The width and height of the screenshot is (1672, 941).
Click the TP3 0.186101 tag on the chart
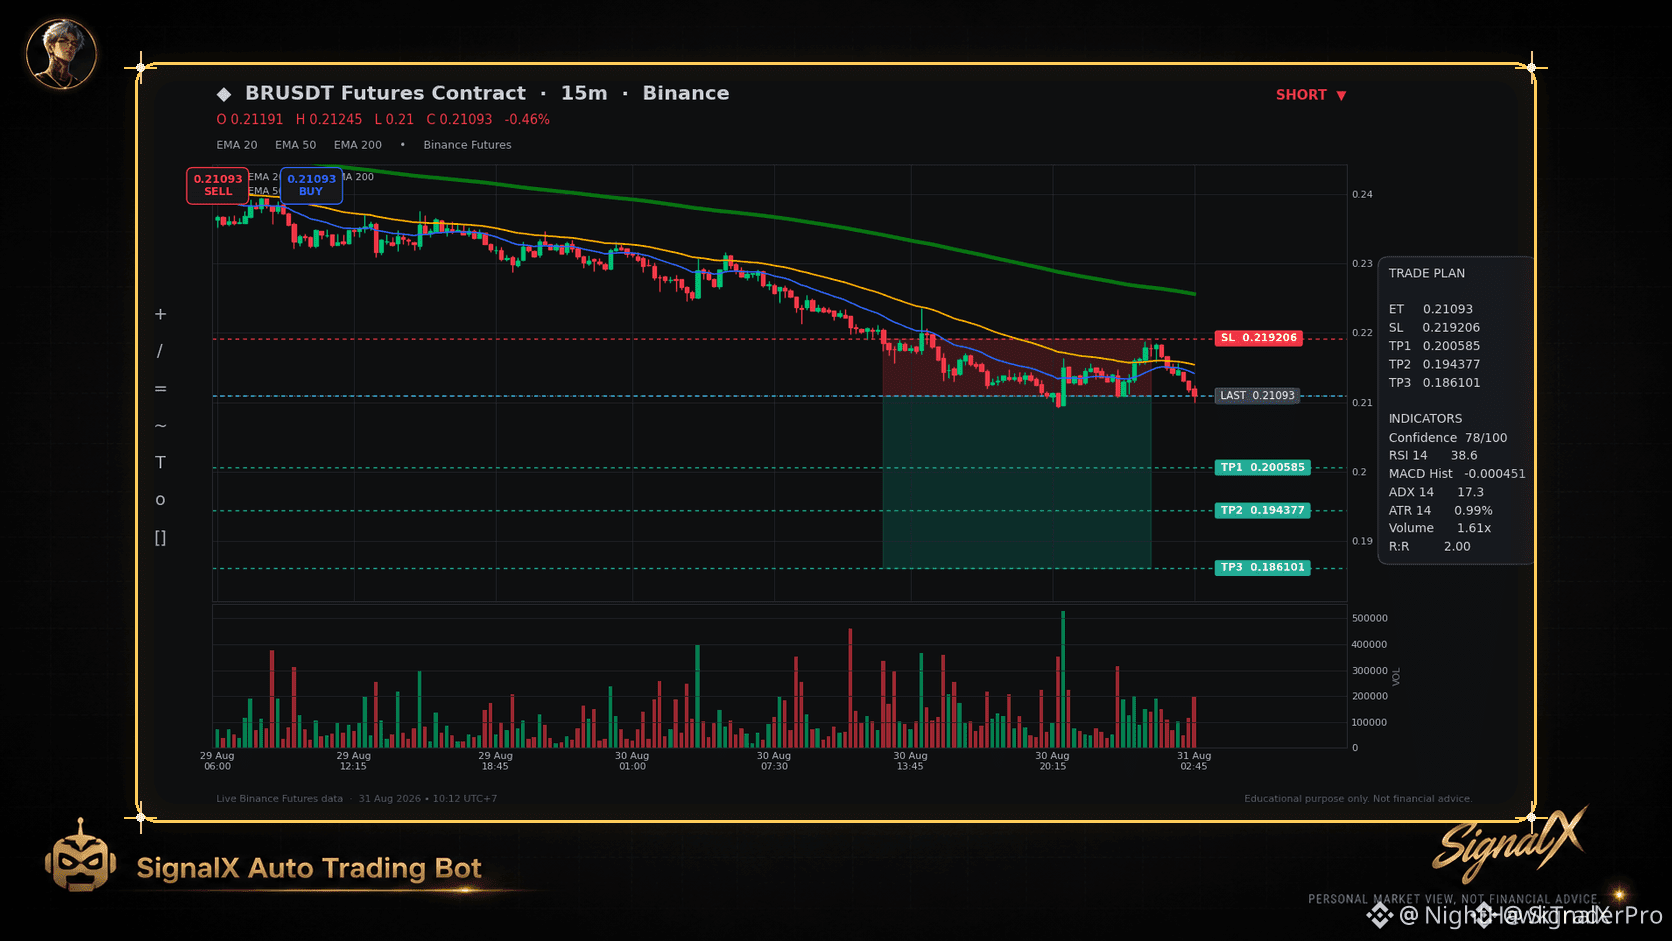tap(1262, 568)
